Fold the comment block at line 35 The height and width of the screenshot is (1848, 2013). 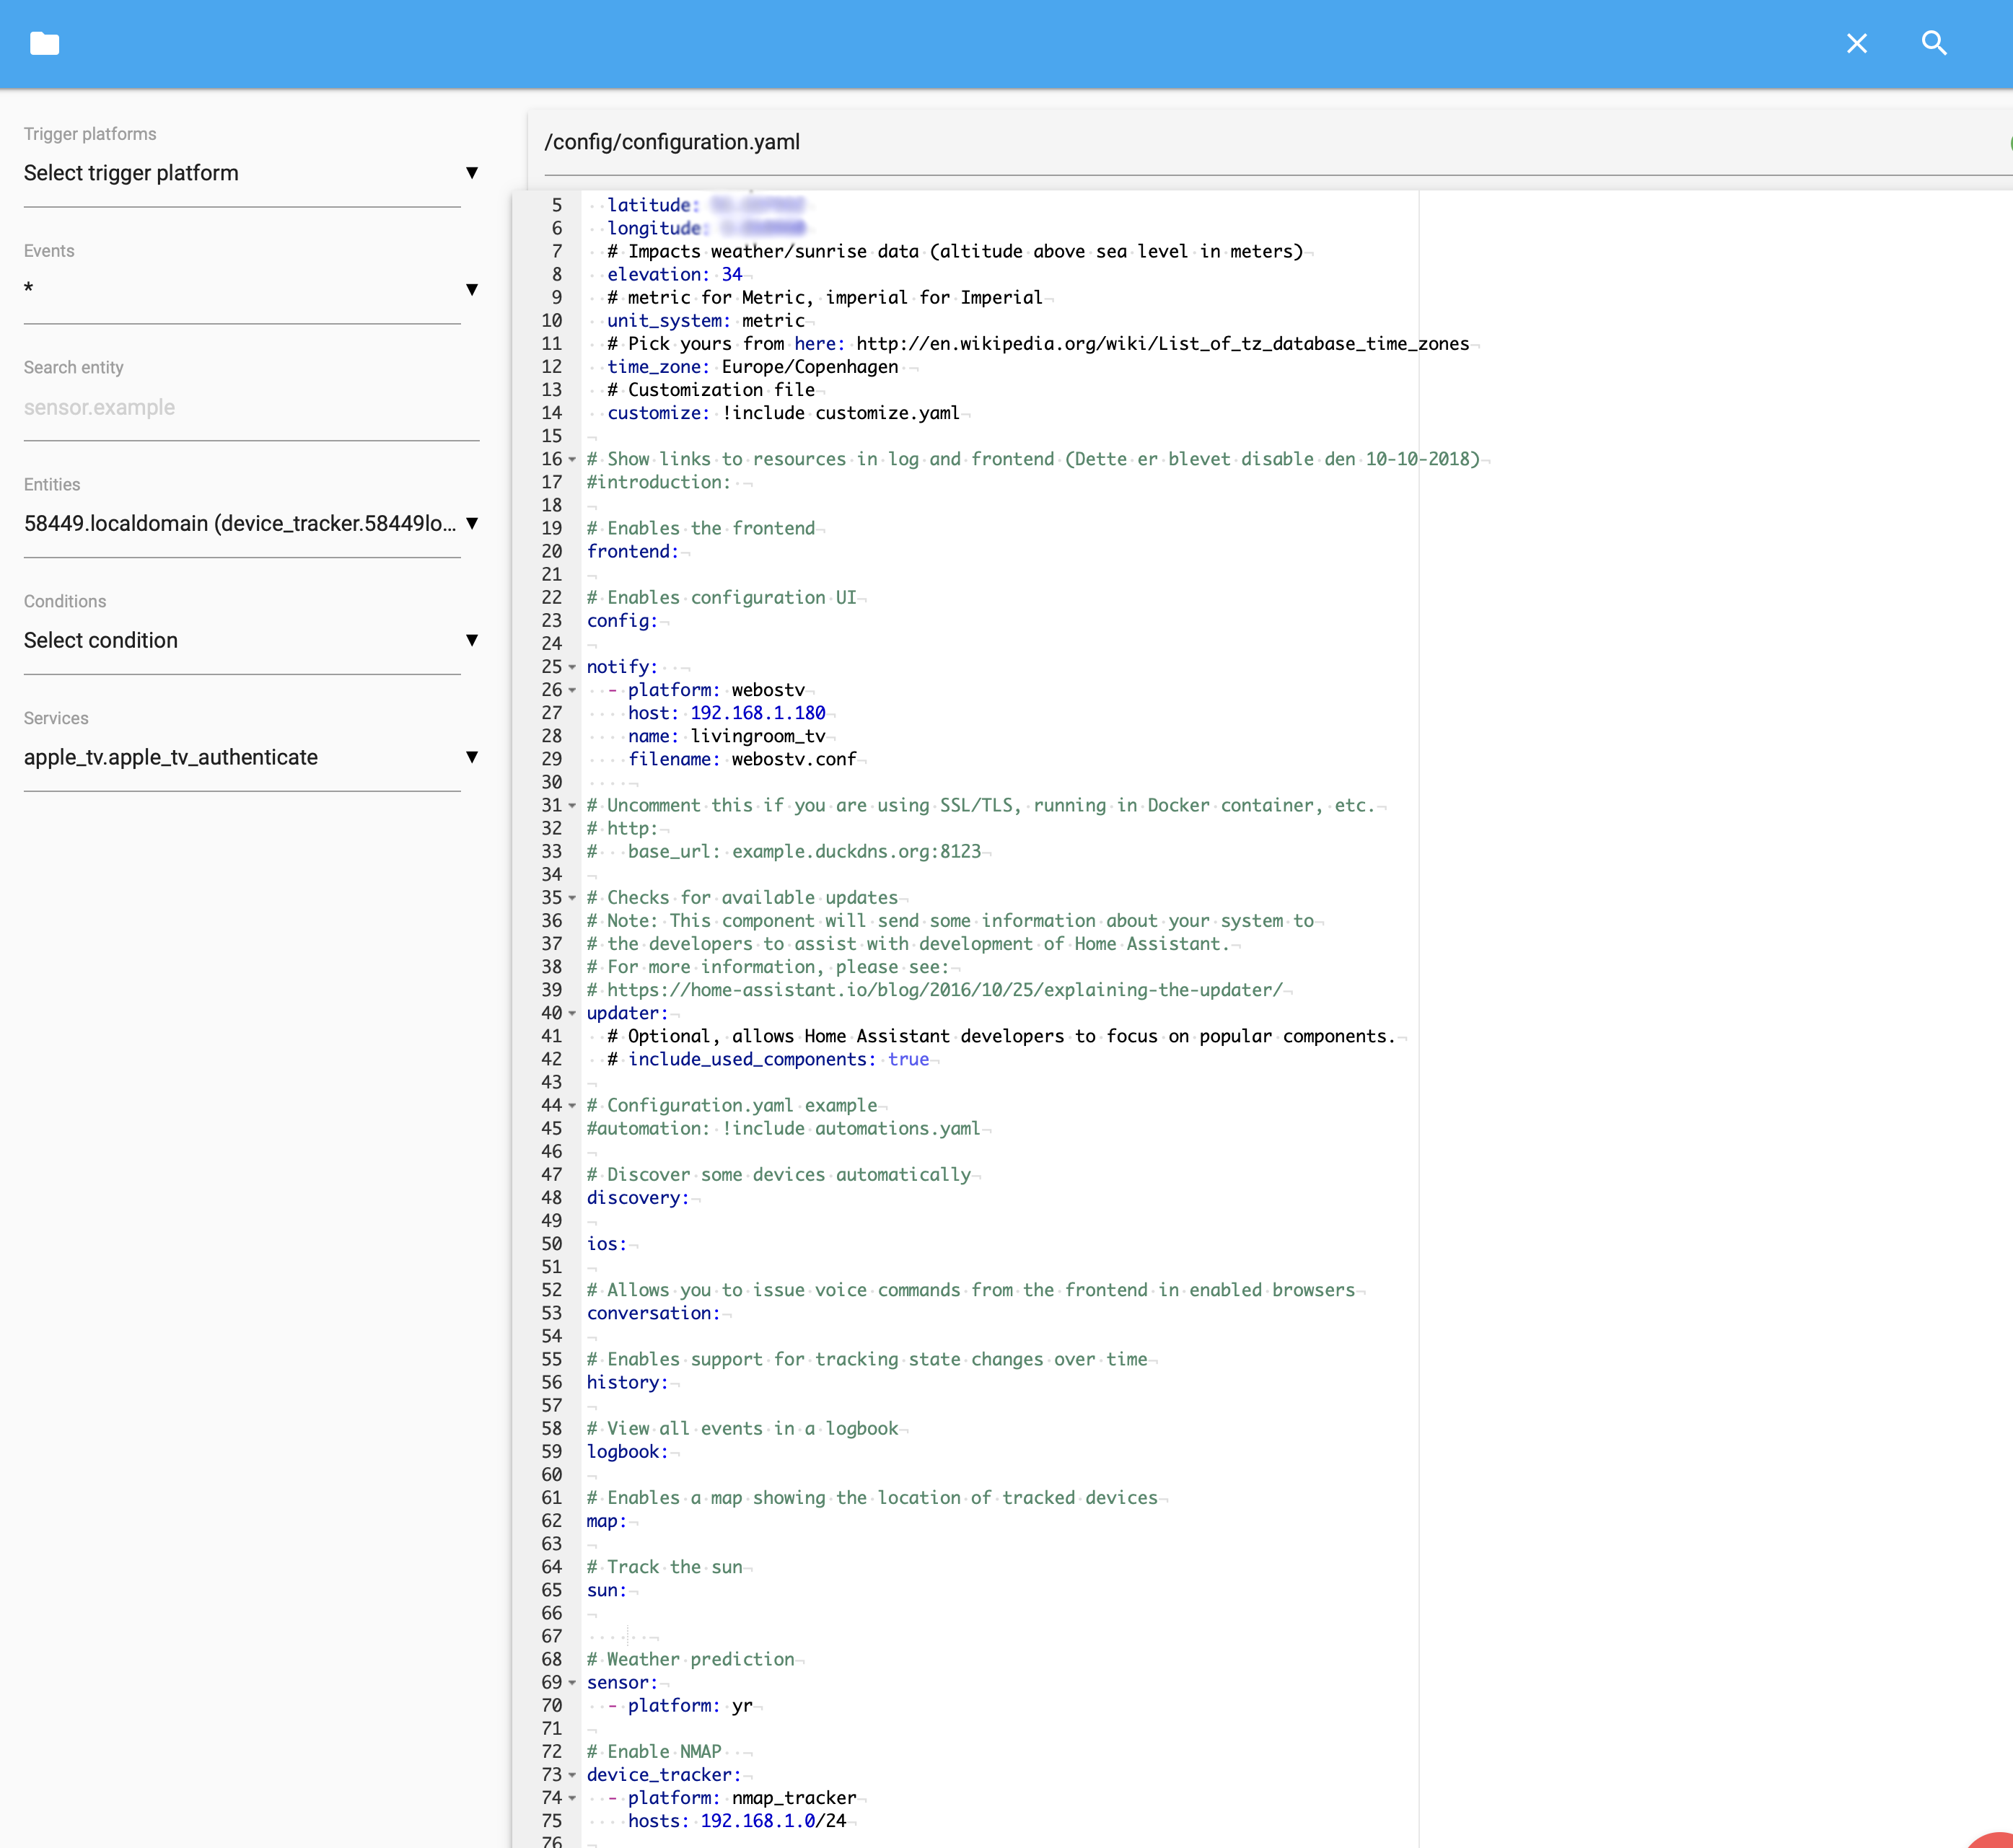pyautogui.click(x=572, y=898)
